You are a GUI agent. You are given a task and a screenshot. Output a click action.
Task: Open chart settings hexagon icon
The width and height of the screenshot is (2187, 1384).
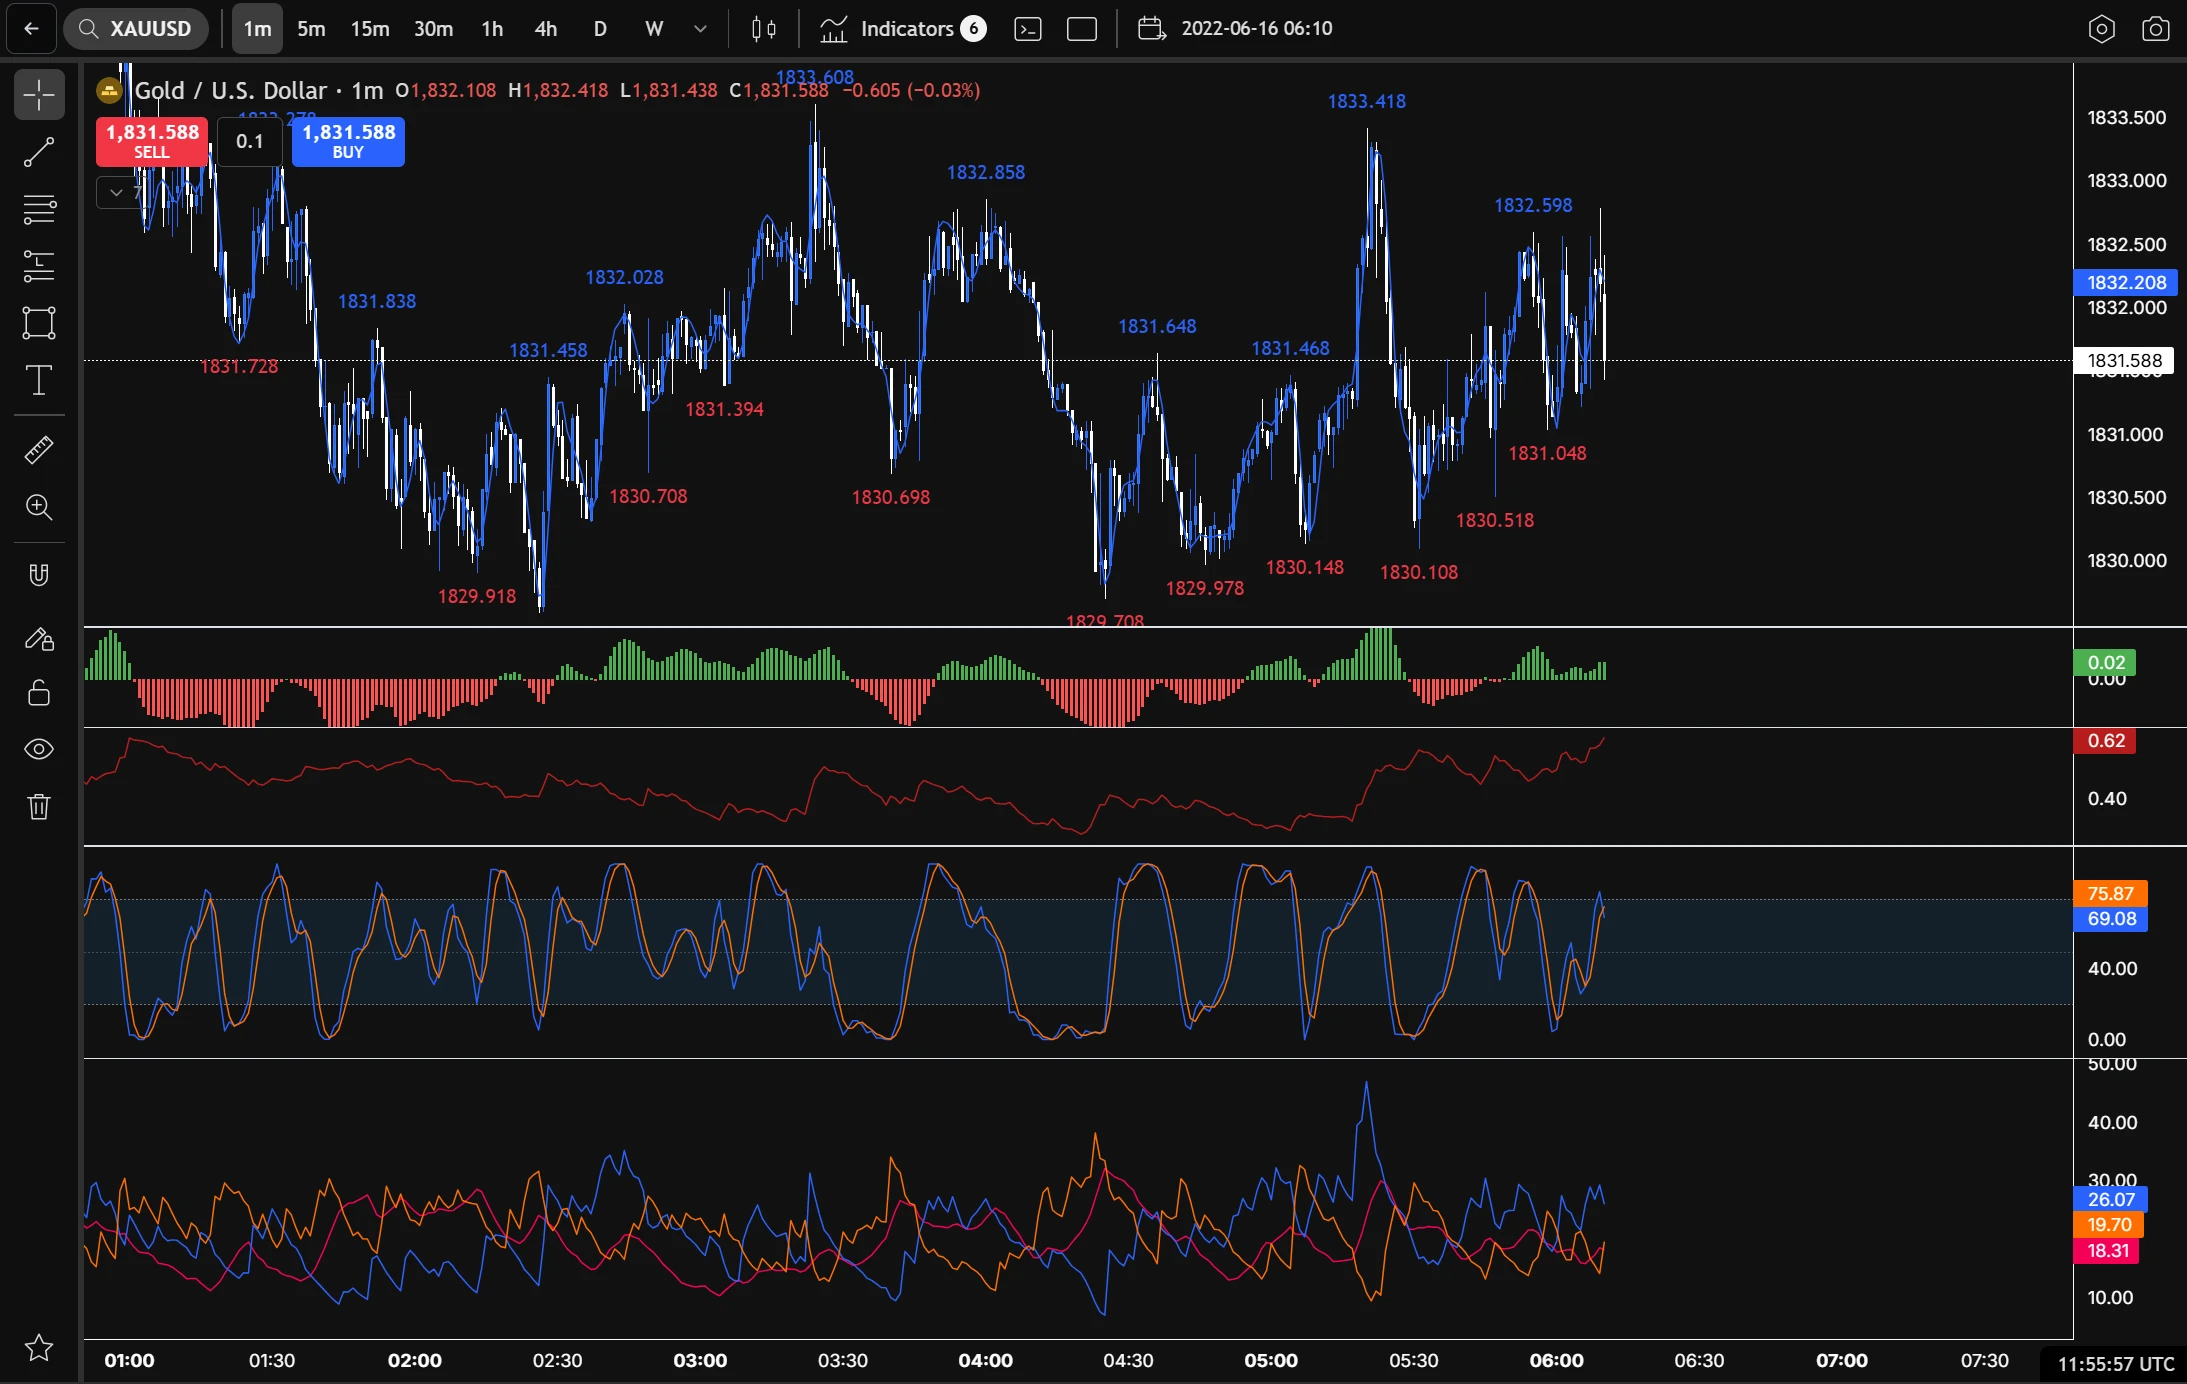2102,29
